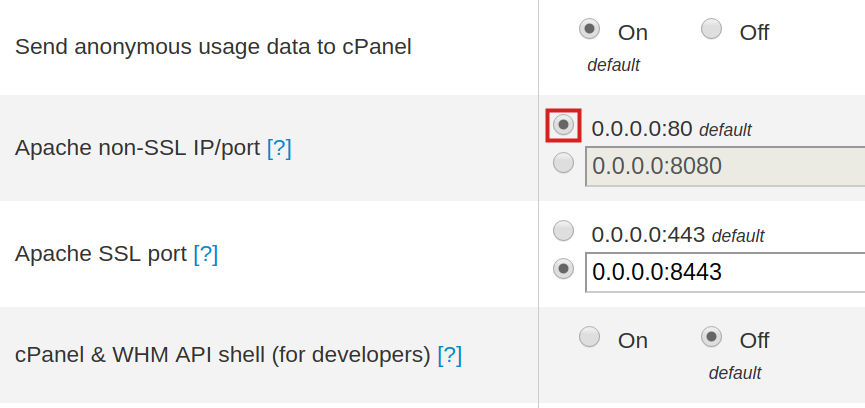This screenshot has height=408, width=865.
Task: Select Off radio for anonymous usage data
Action: click(711, 30)
